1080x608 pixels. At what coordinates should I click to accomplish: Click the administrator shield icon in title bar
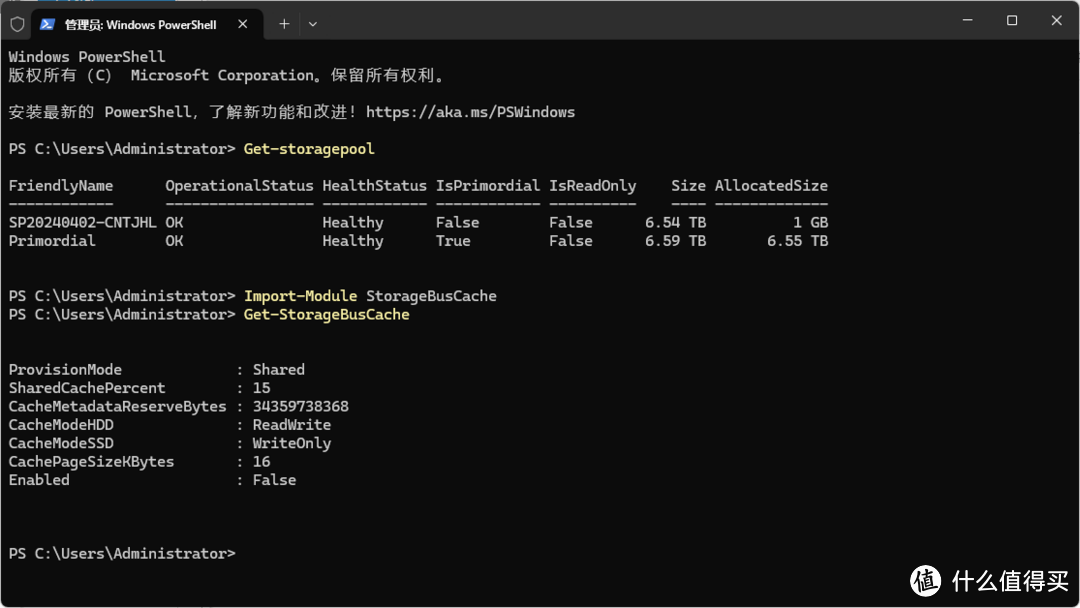point(17,24)
